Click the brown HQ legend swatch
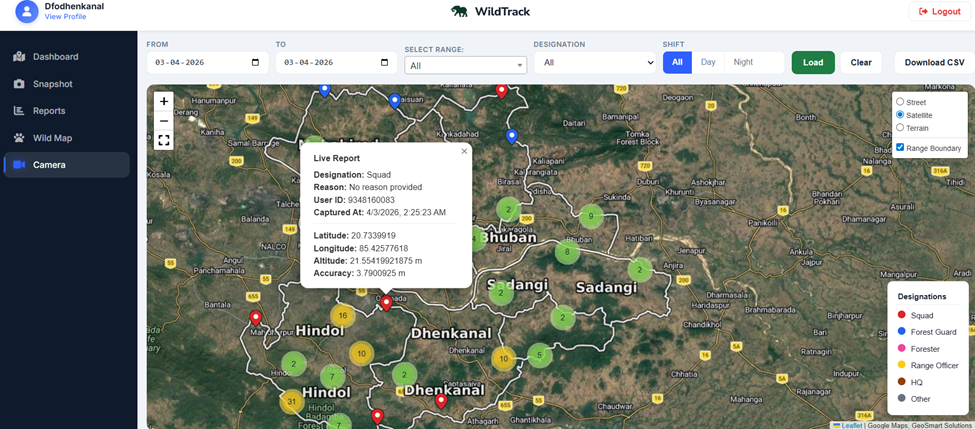The width and height of the screenshot is (975, 429). (x=902, y=382)
